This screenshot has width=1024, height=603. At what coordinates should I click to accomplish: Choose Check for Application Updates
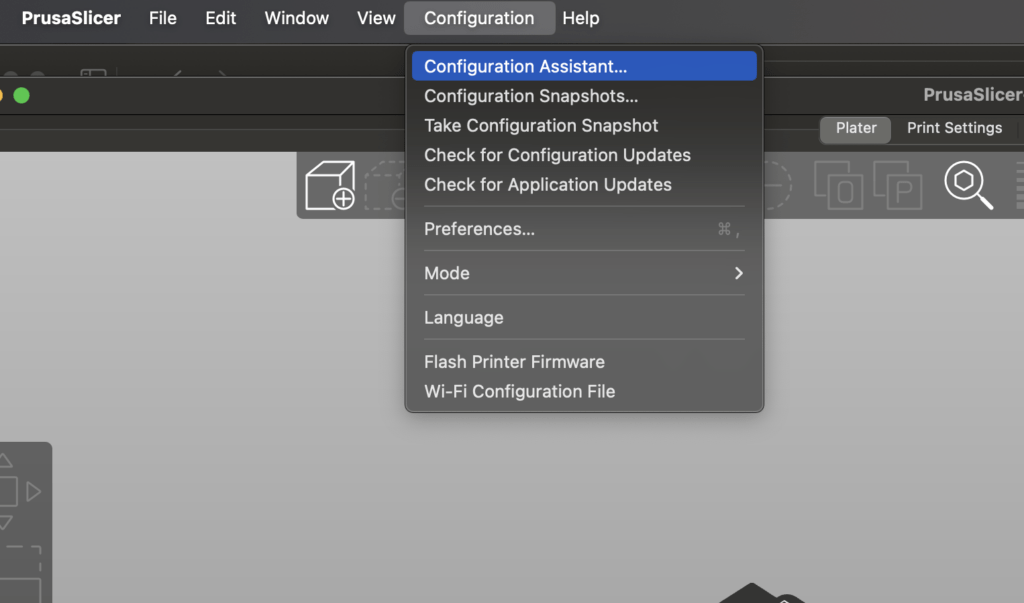coord(548,185)
